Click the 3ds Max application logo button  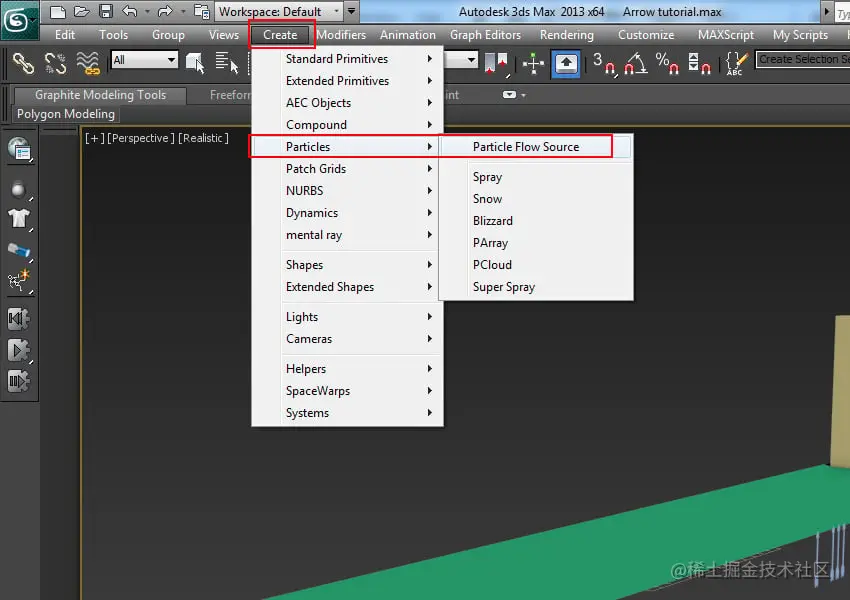pyautogui.click(x=19, y=21)
